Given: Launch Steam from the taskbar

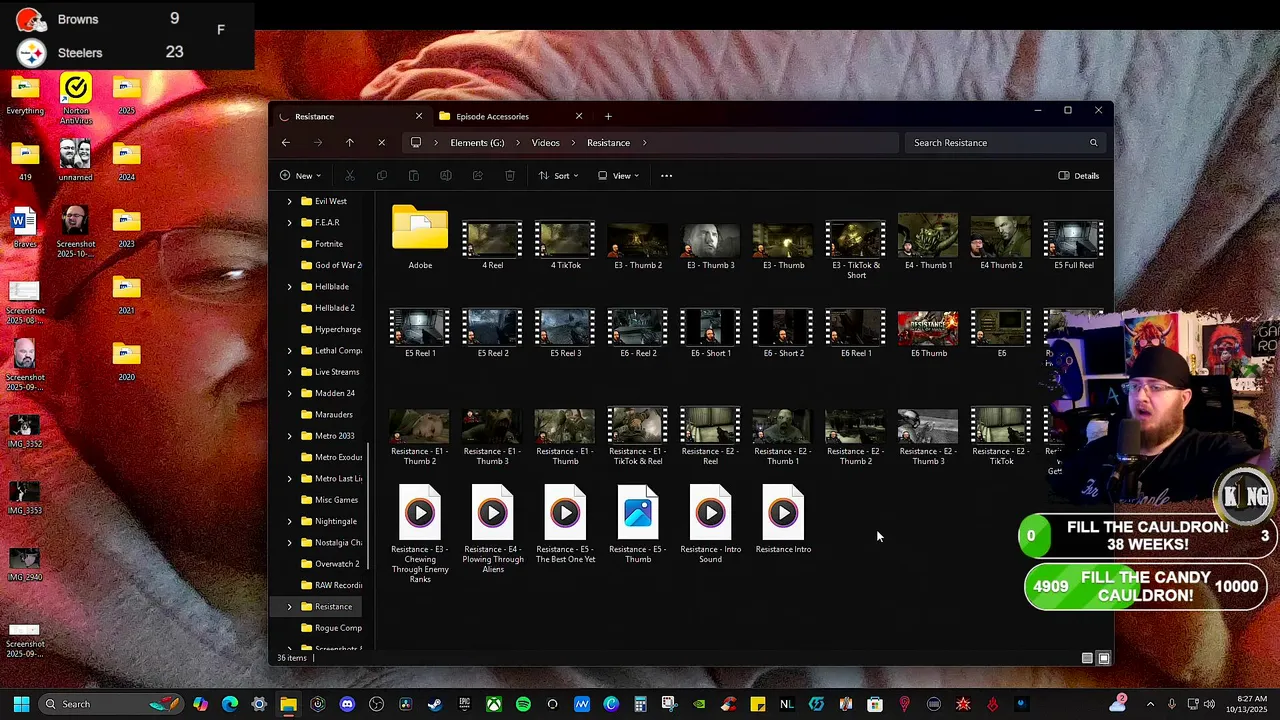Looking at the screenshot, I should click(435, 704).
